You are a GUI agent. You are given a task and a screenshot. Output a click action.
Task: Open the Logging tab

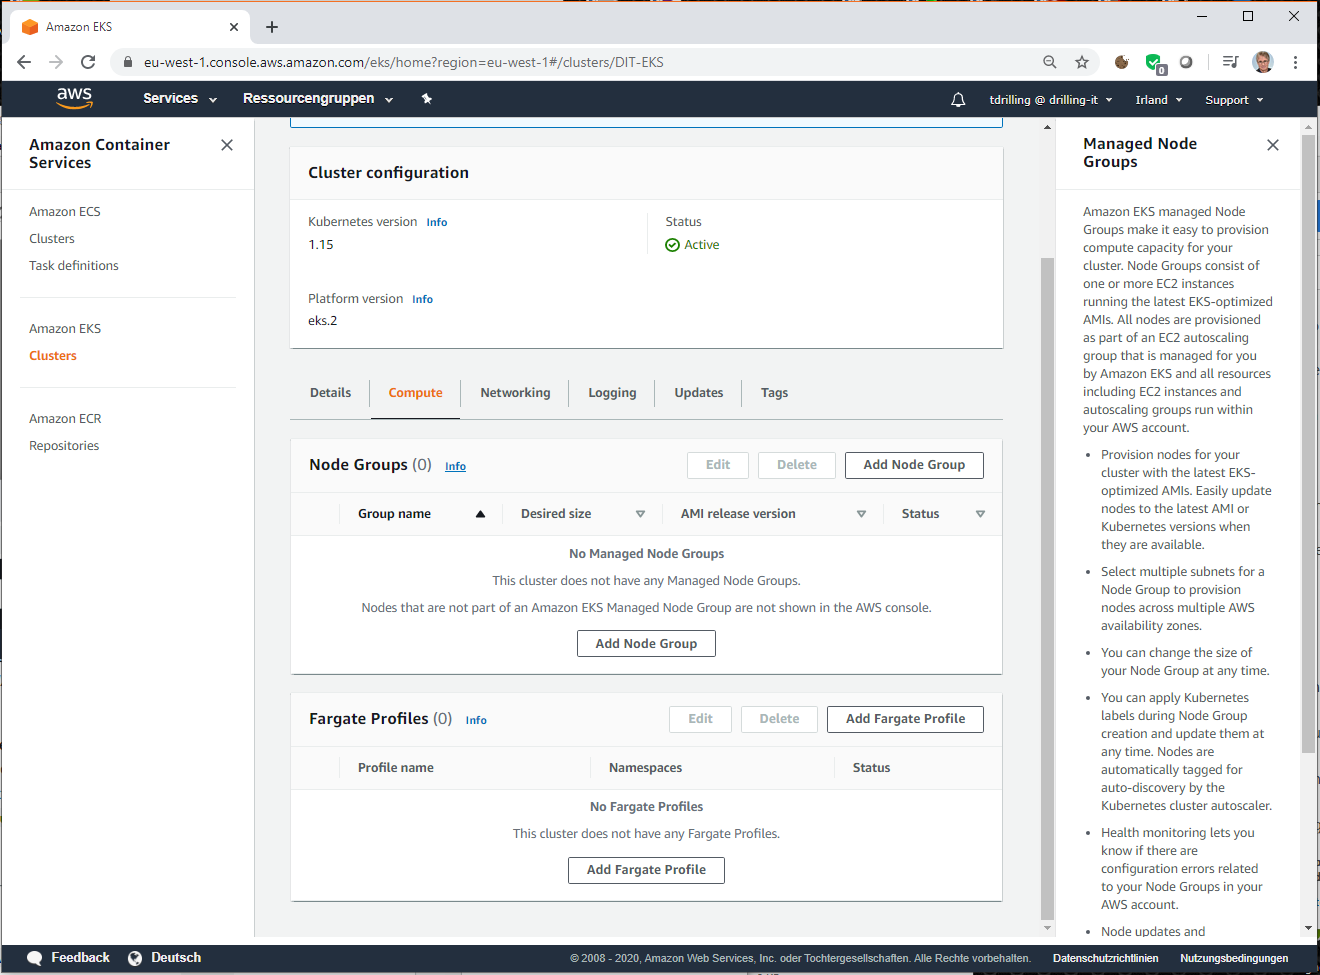(x=612, y=393)
